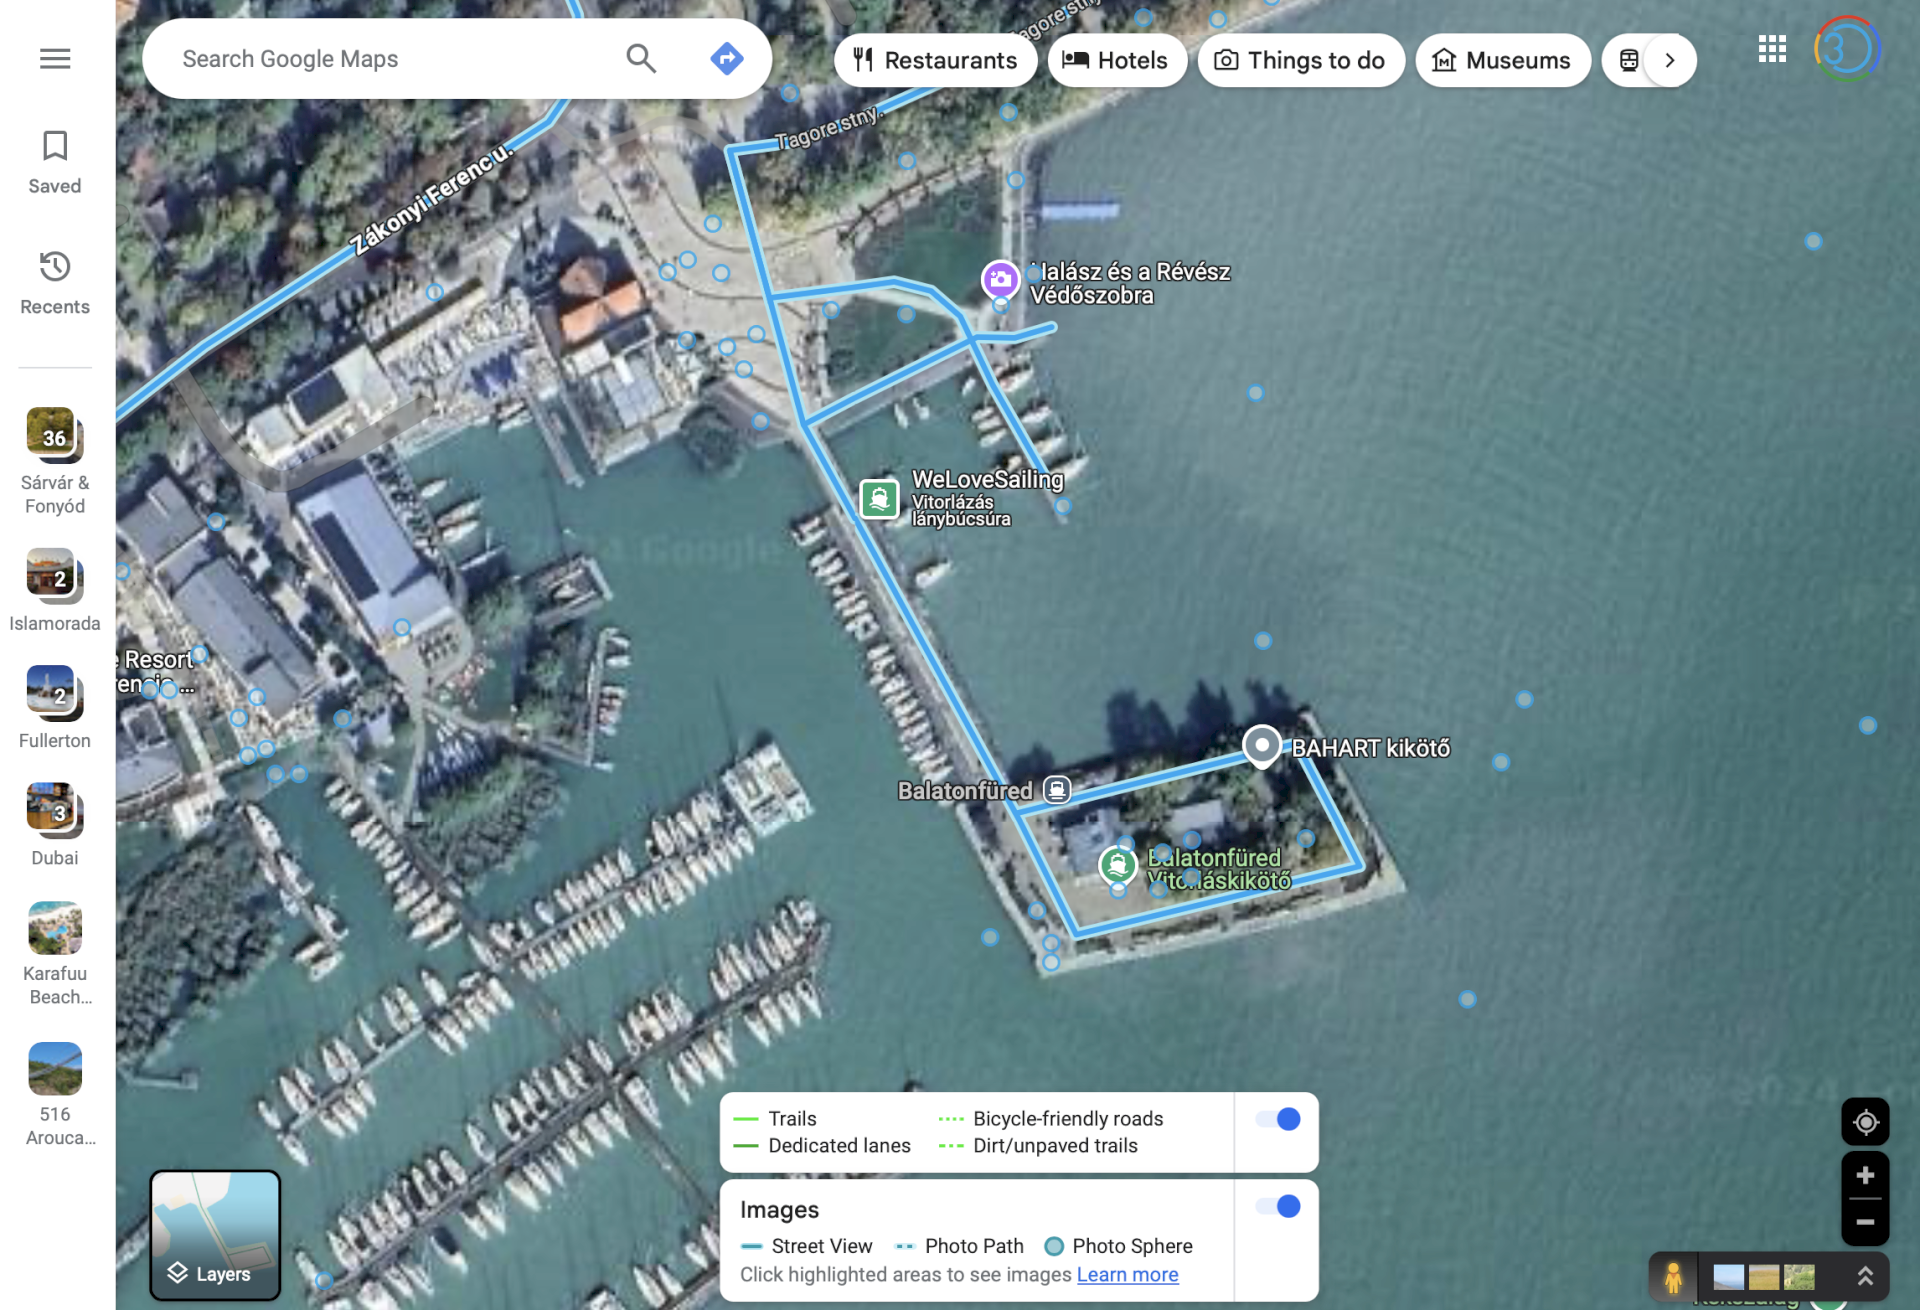Open the Karafuu Beach recent item
This screenshot has height=1310, width=1920.
55,954
